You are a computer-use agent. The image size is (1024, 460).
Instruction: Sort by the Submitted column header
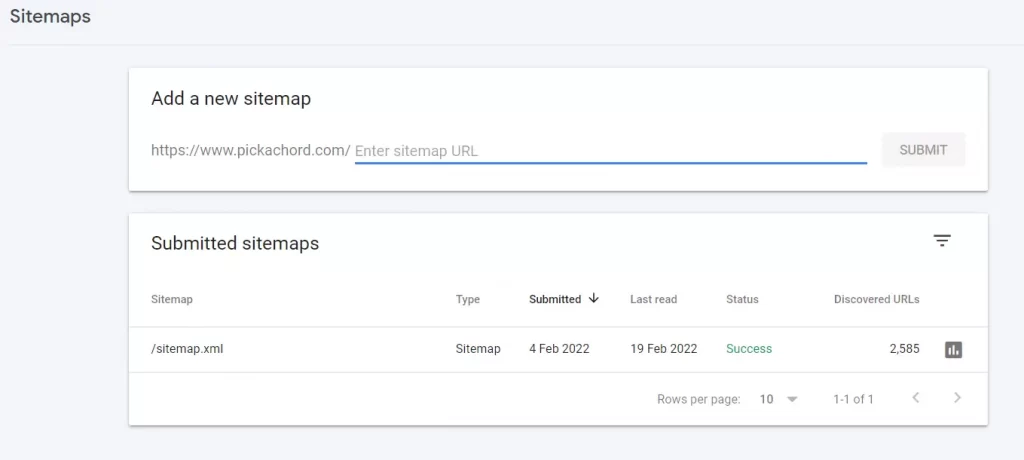[x=555, y=299]
